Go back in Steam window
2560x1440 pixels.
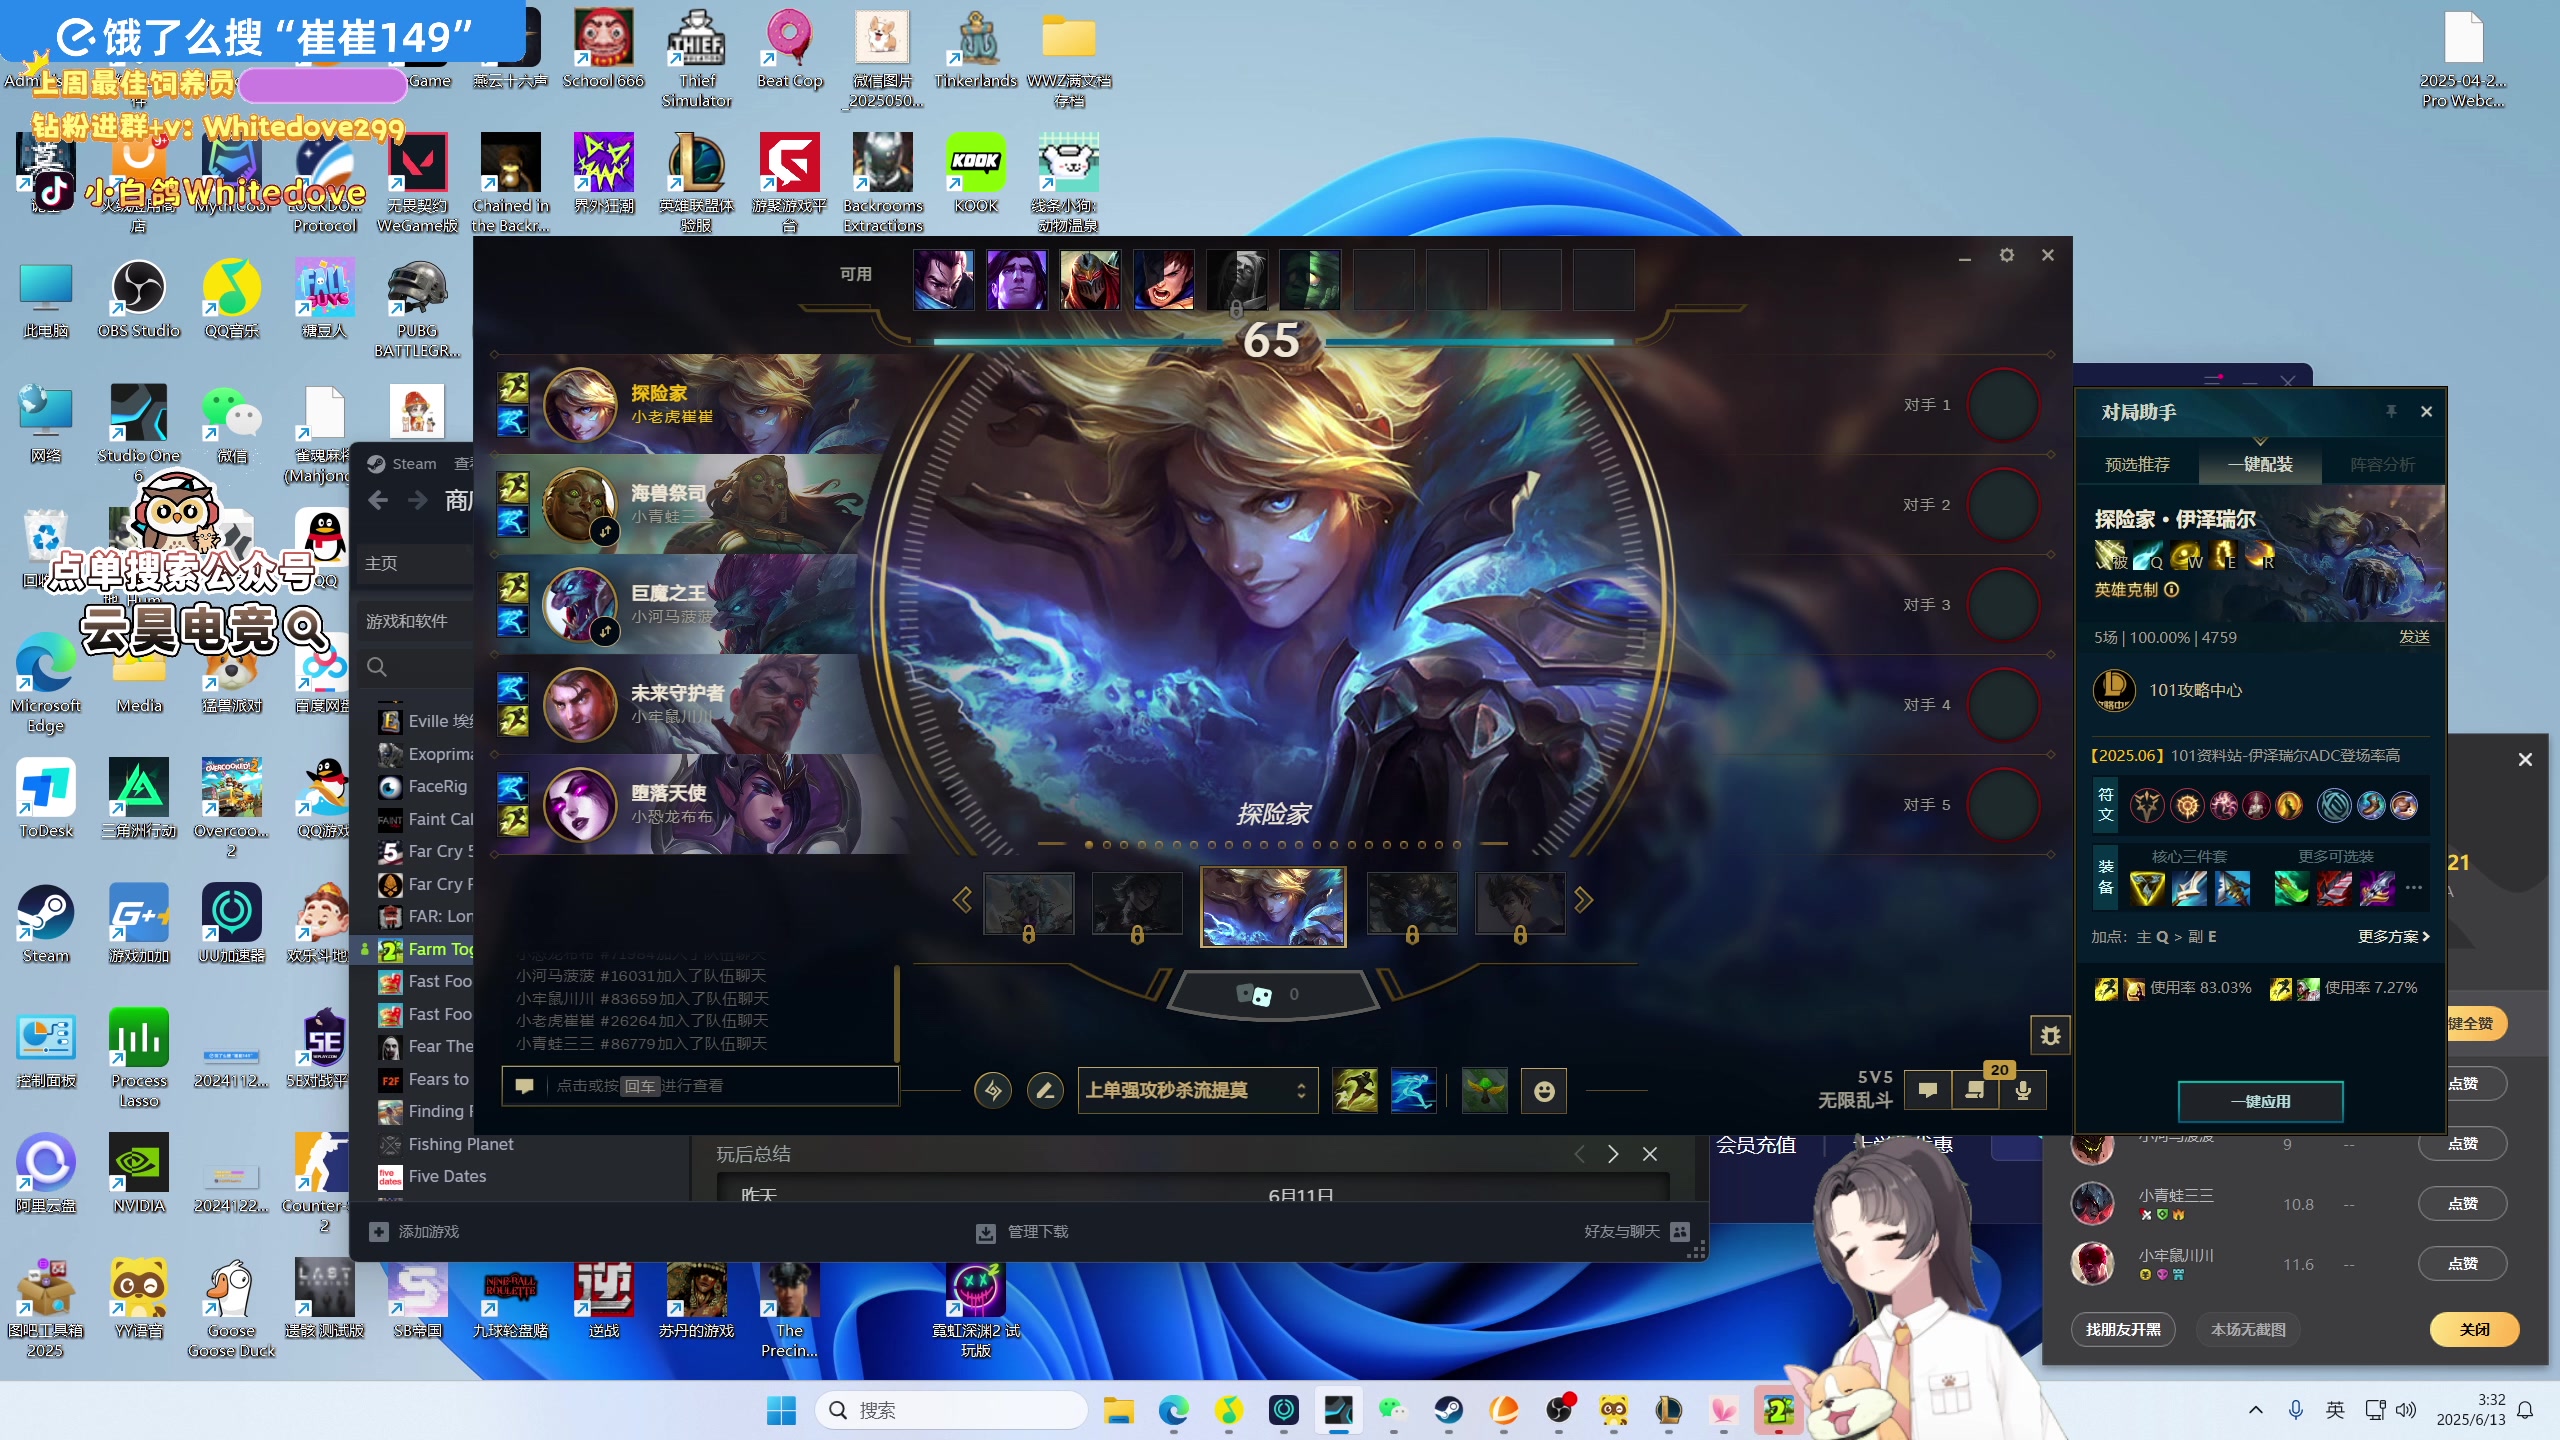(378, 500)
